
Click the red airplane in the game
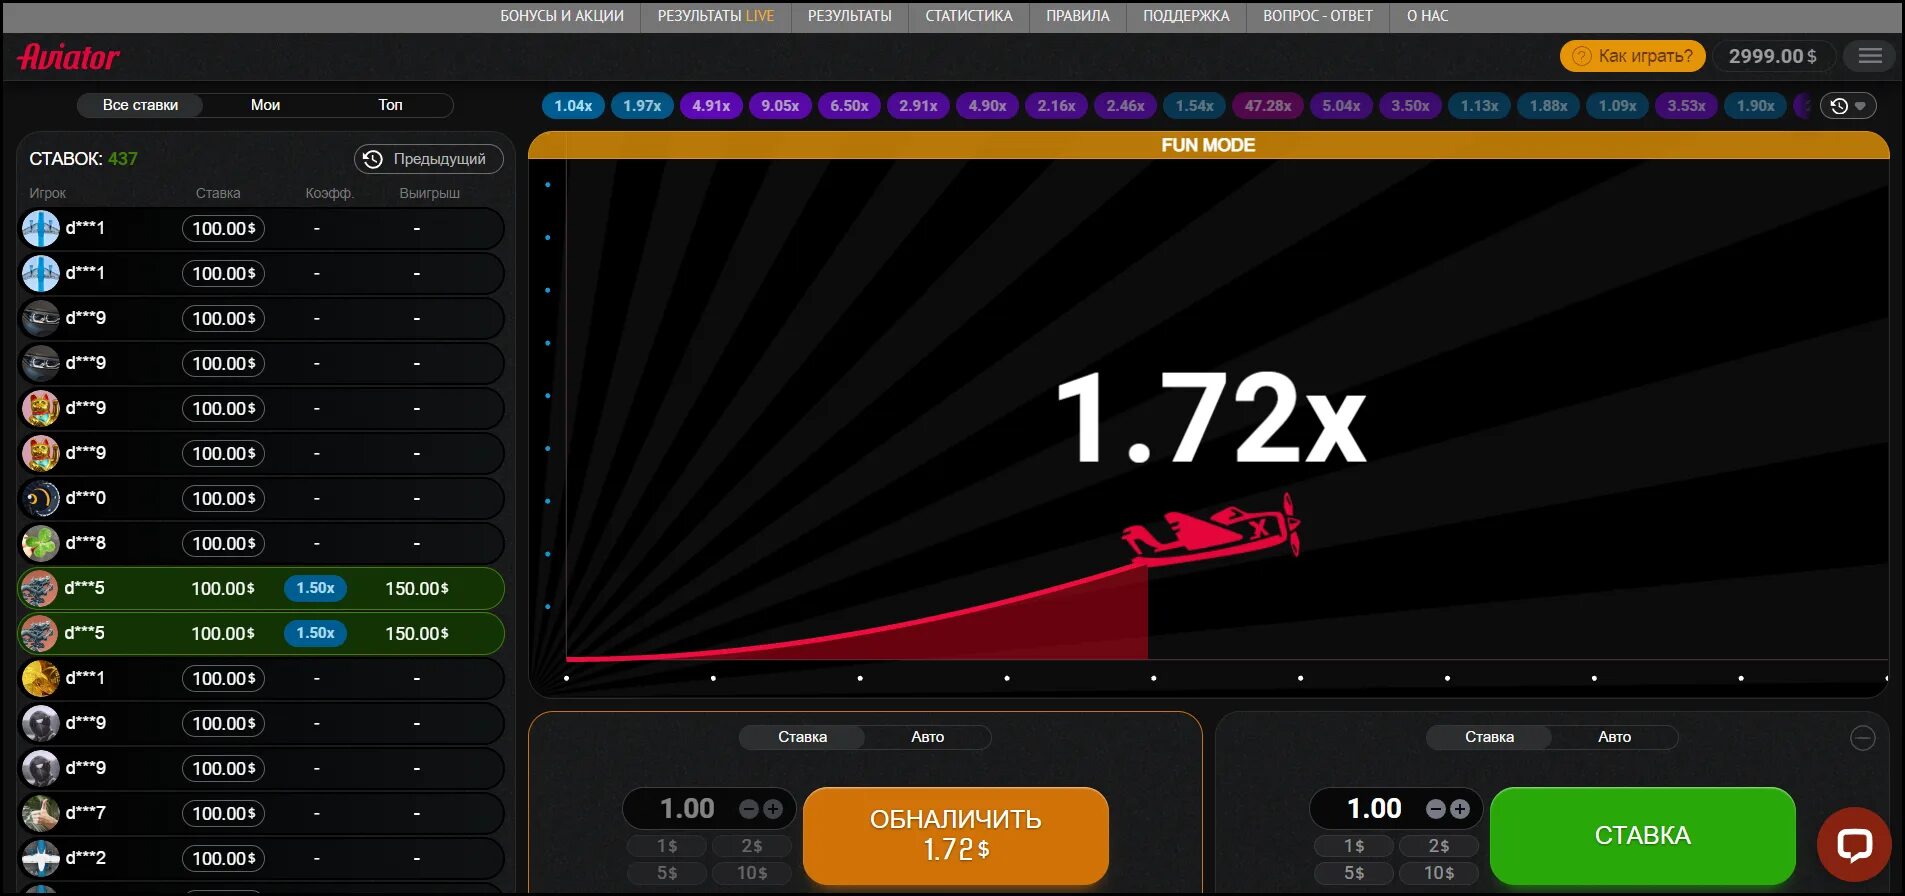tap(1211, 527)
